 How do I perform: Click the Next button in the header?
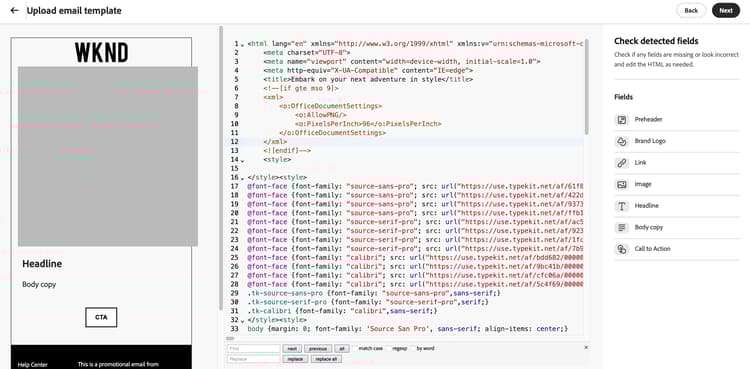(726, 11)
